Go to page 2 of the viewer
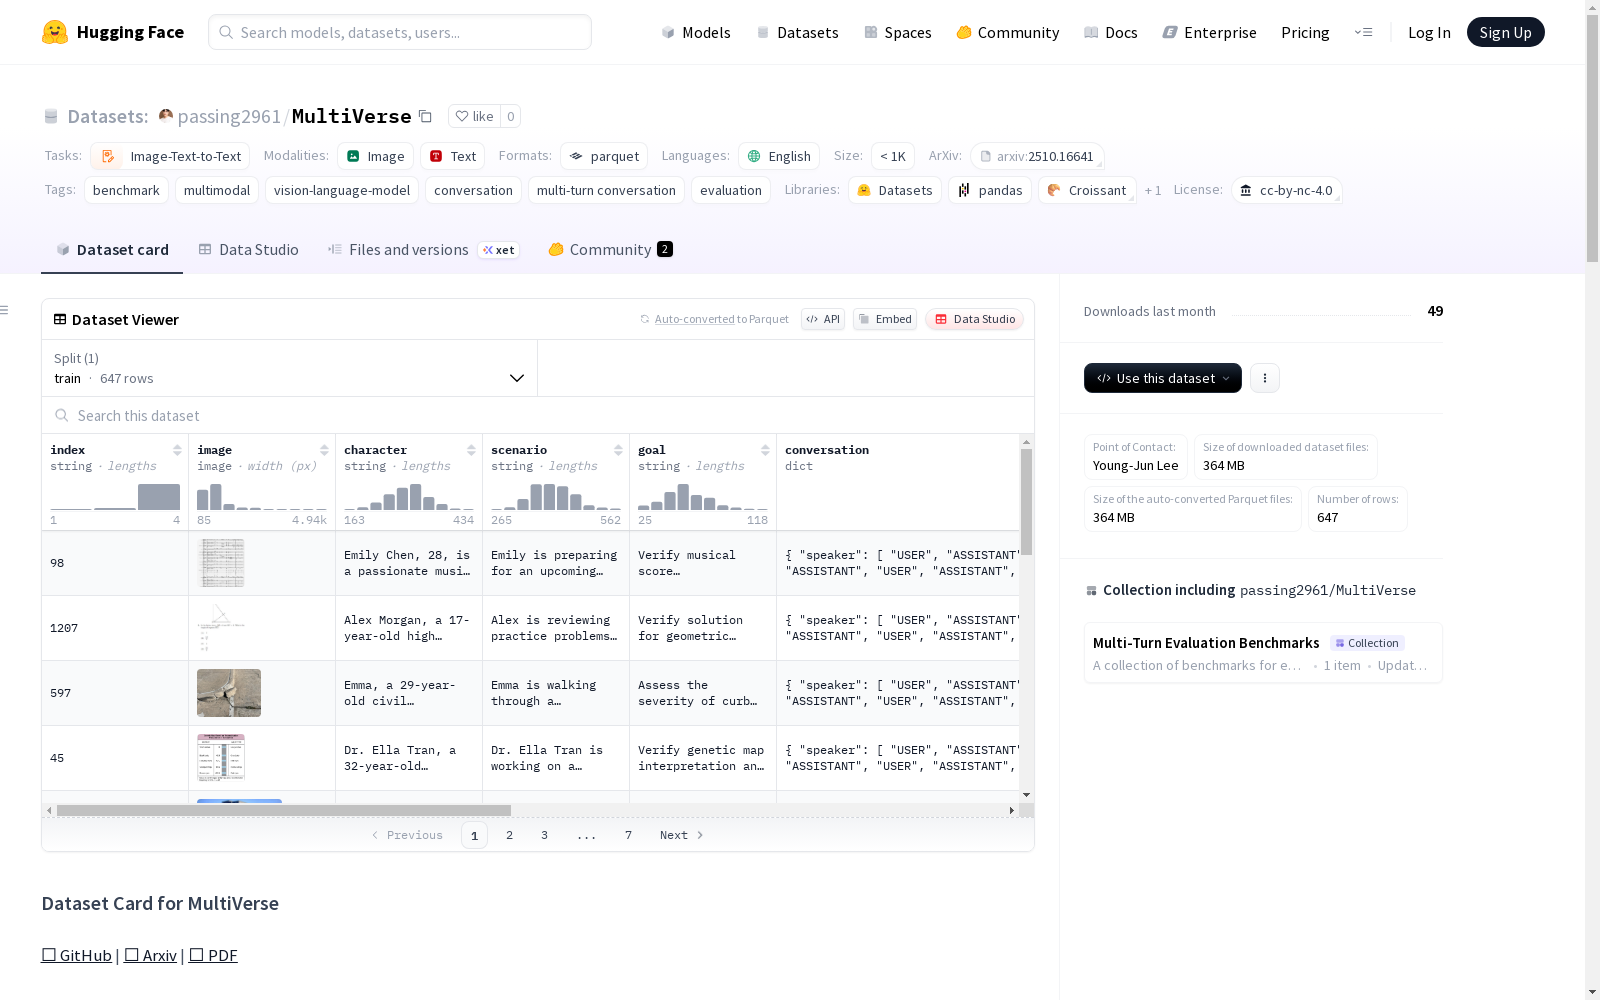Screen dimensions: 1600x1000 tap(510, 835)
